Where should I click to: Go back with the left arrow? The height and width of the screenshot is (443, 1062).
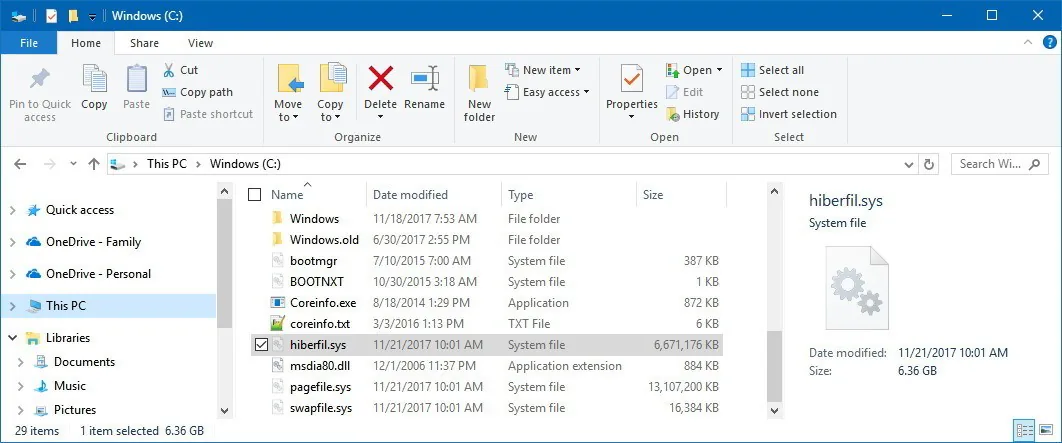20,164
